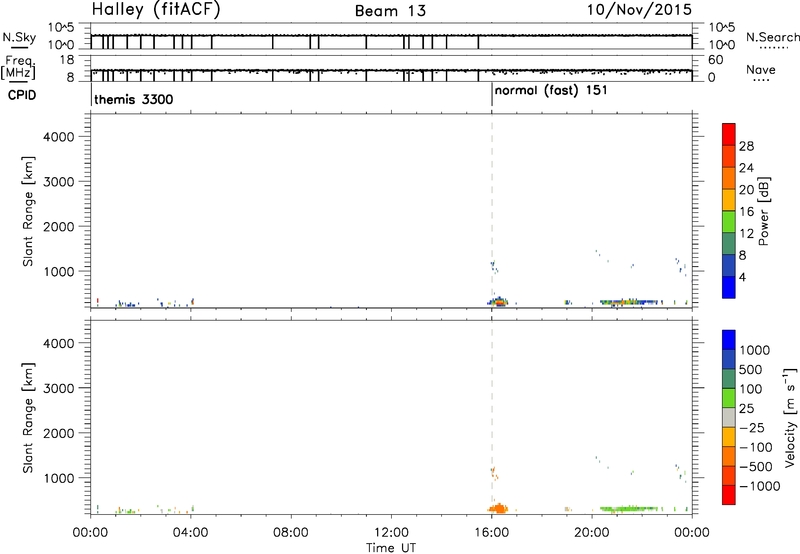Click the '10^5' left tick of N.Sky panel
800x554 pixels.
coord(61,27)
